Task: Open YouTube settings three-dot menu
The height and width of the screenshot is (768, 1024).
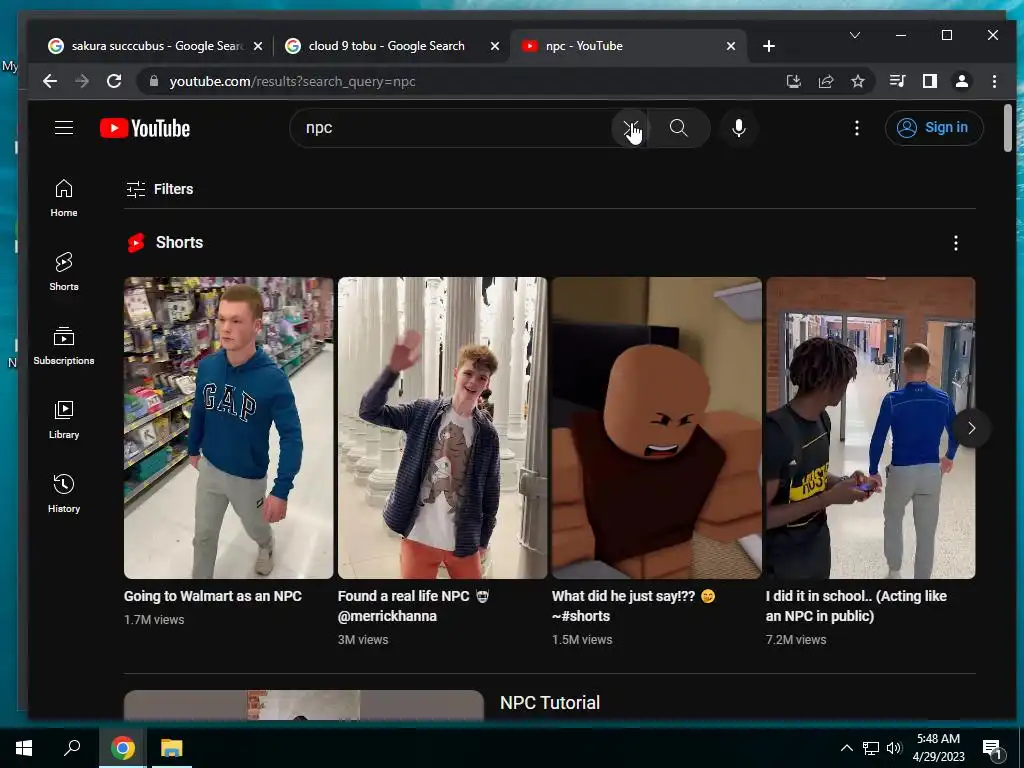Action: [x=857, y=128]
